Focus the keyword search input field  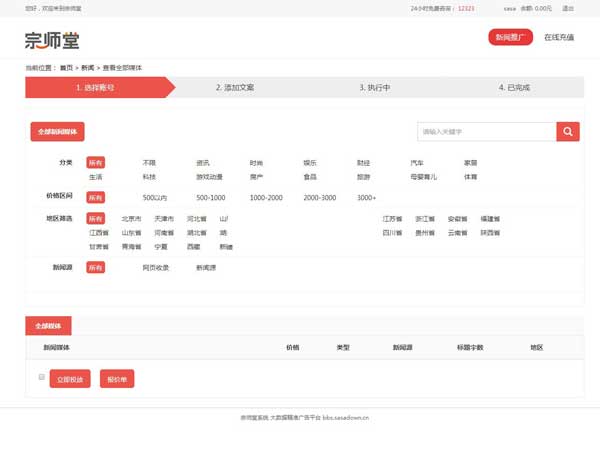(x=487, y=132)
